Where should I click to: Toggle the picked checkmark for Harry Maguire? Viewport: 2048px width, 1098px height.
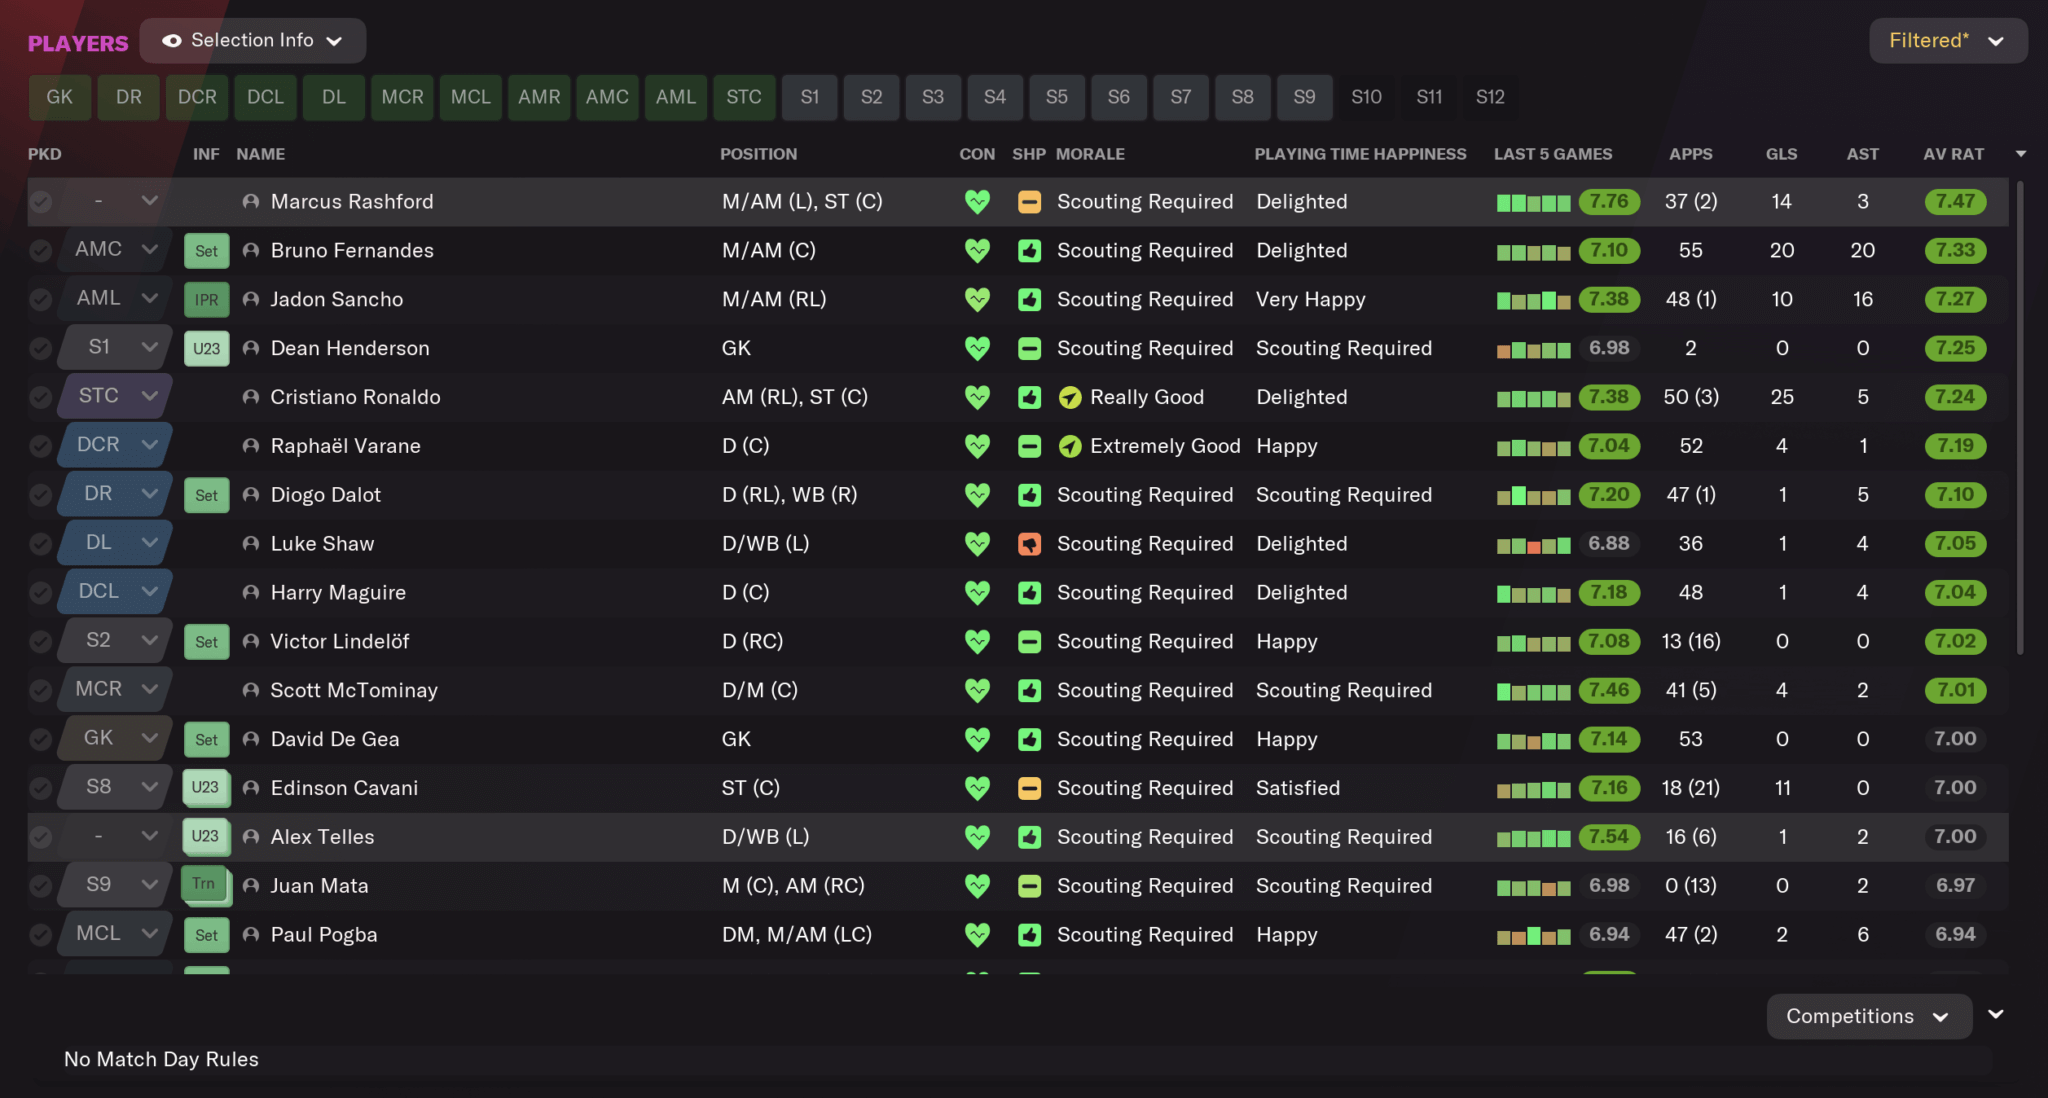tap(40, 593)
